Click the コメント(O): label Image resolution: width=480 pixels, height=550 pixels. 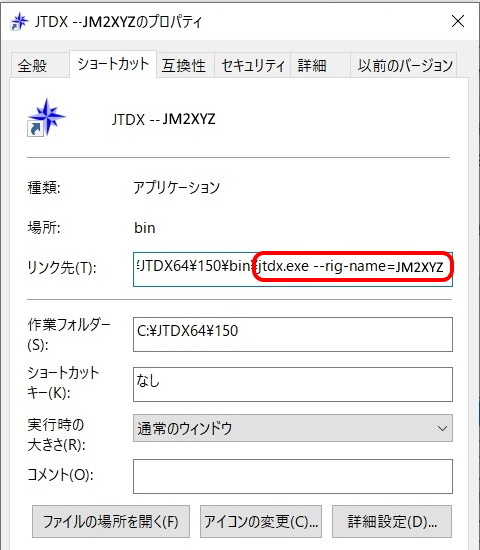click(x=60, y=475)
